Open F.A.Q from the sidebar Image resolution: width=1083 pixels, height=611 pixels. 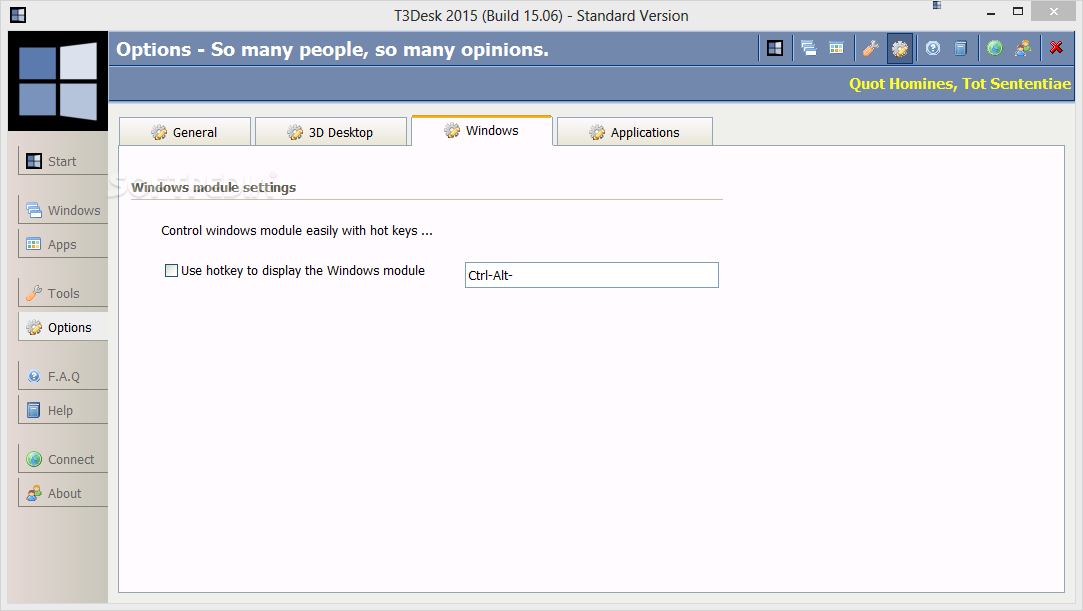[63, 376]
